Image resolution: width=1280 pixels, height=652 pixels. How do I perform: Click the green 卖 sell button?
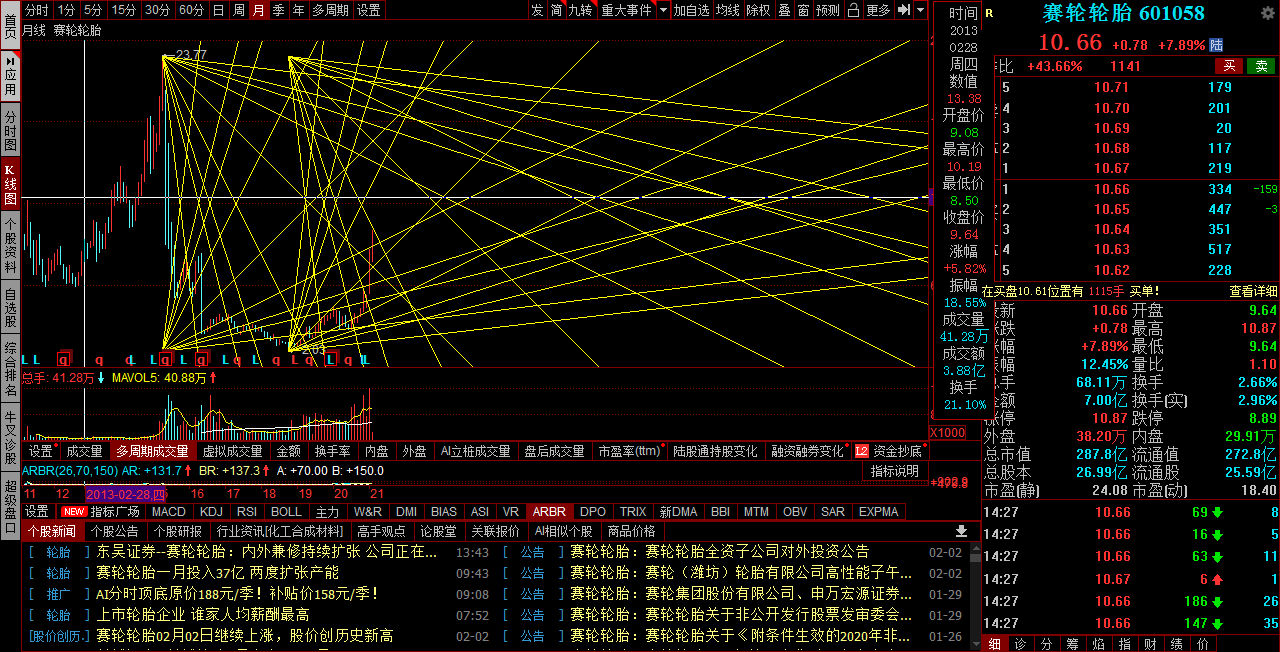pyautogui.click(x=1261, y=66)
